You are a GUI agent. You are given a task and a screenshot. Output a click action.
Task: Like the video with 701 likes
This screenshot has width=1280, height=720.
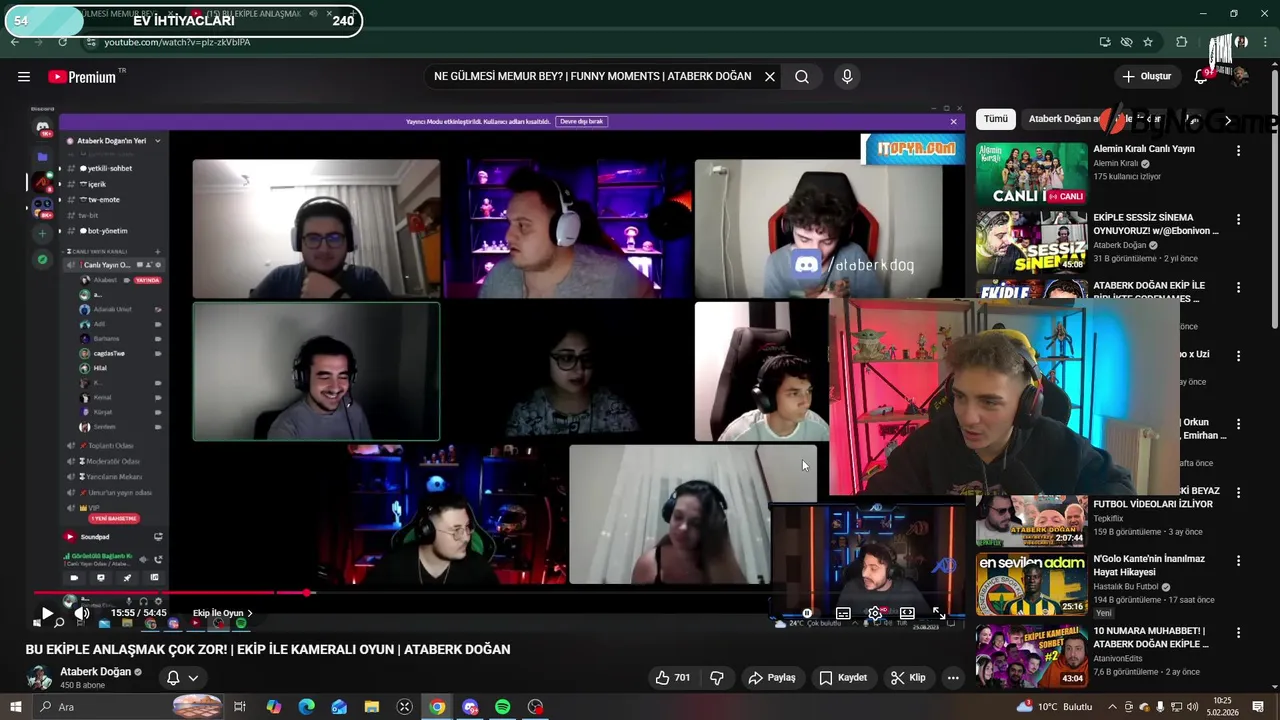pyautogui.click(x=673, y=678)
